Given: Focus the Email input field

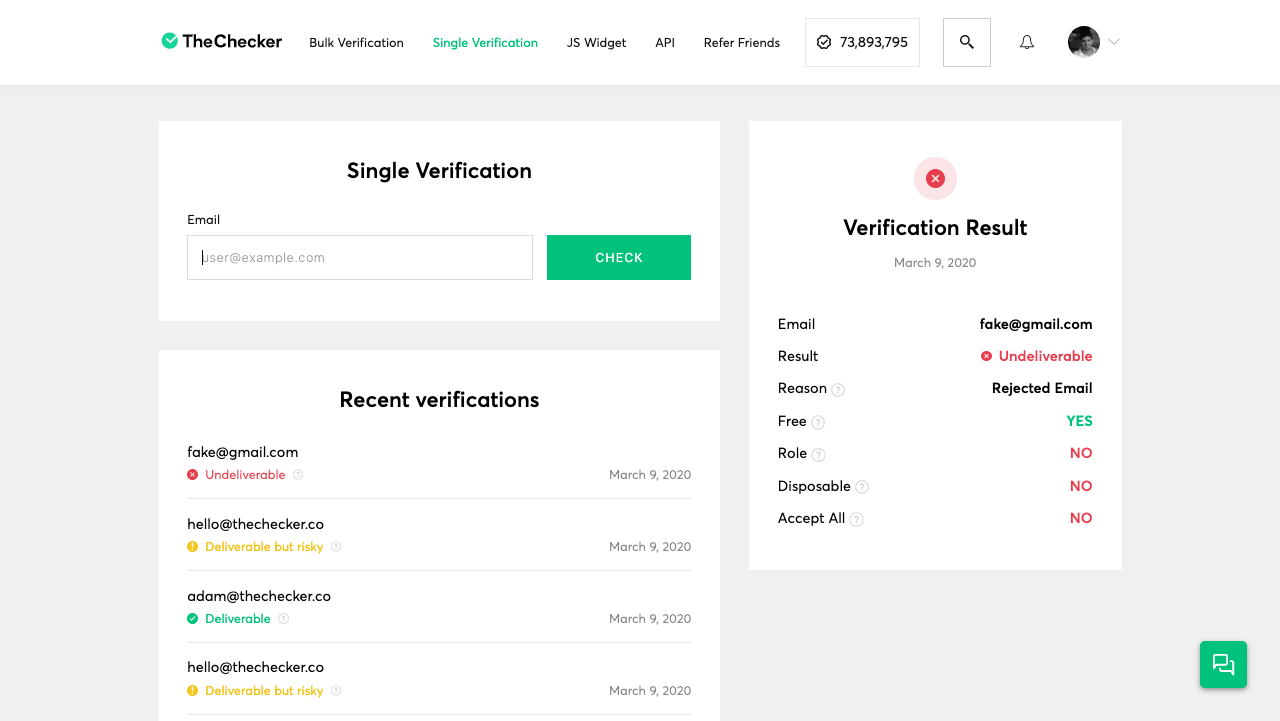Looking at the screenshot, I should [360, 258].
